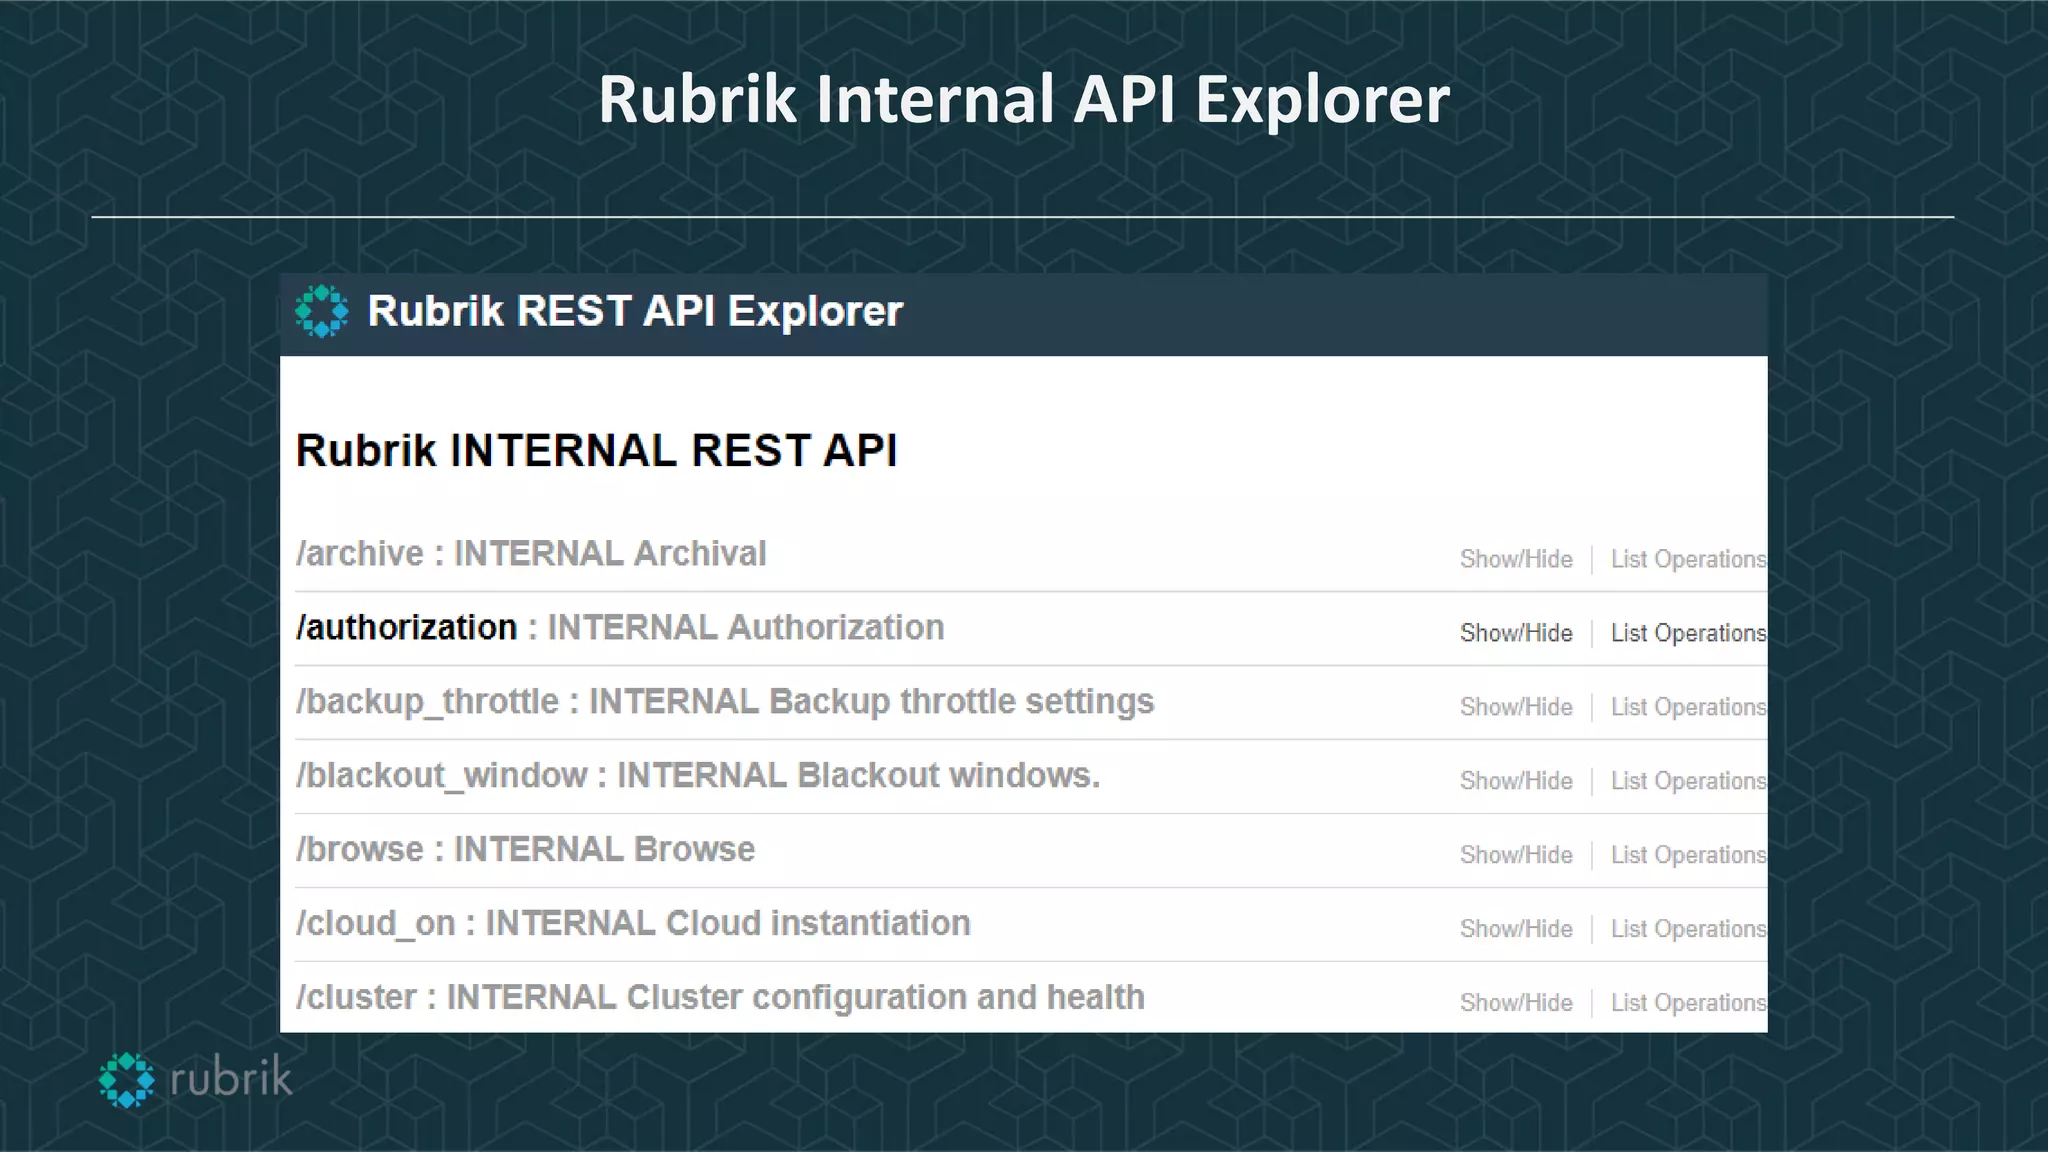Open the /authorization INTERNAL Authorization section

coord(620,628)
